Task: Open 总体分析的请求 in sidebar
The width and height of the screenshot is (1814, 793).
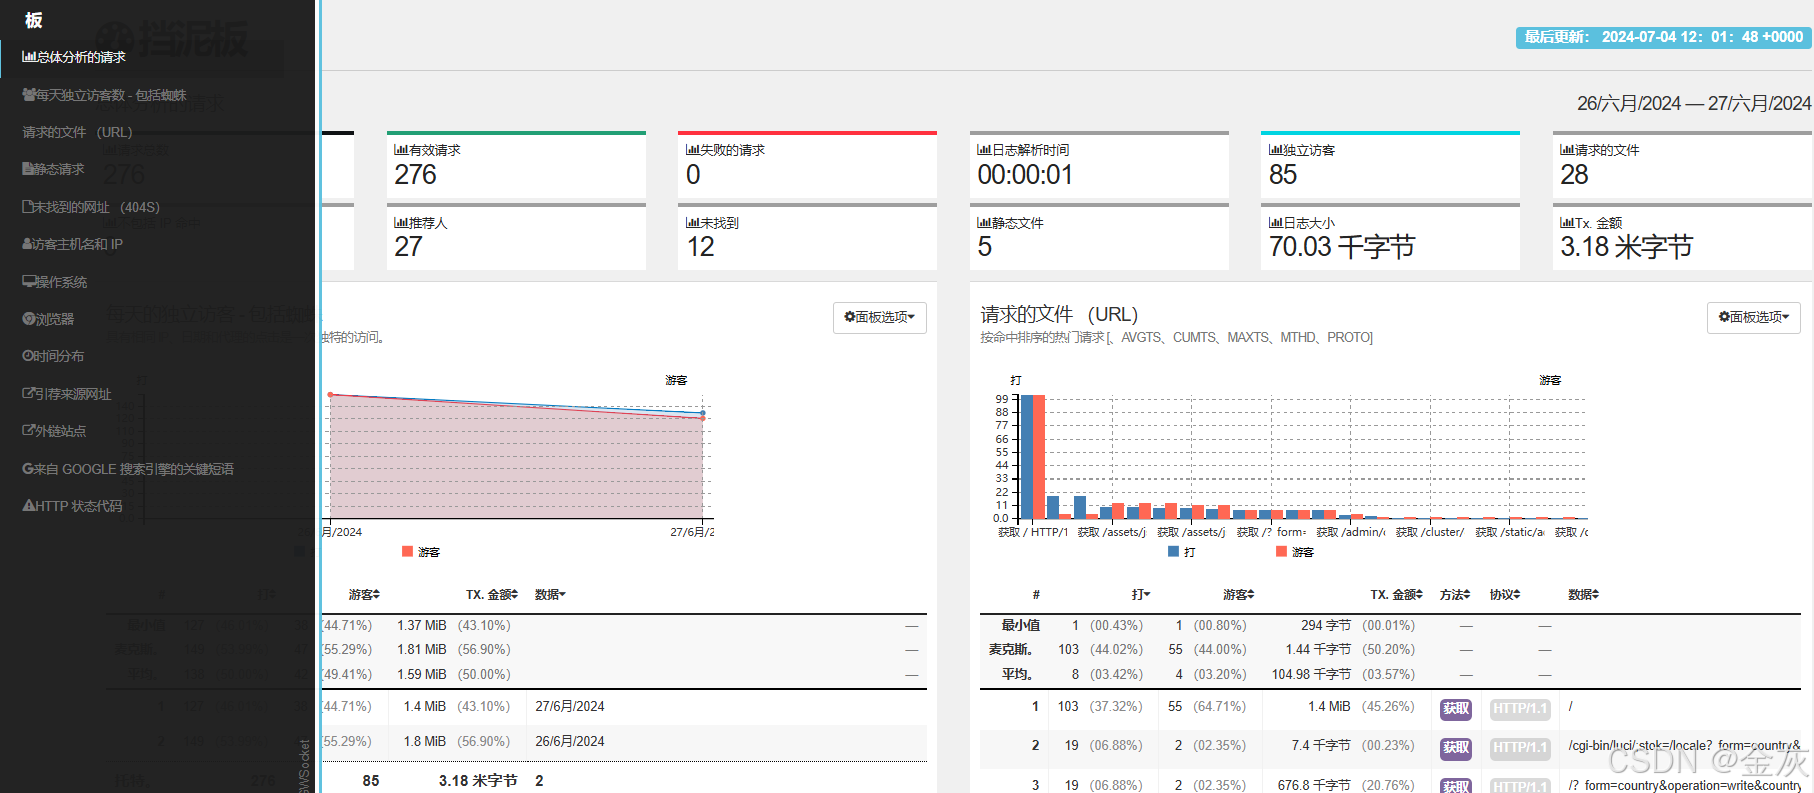Action: (75, 57)
